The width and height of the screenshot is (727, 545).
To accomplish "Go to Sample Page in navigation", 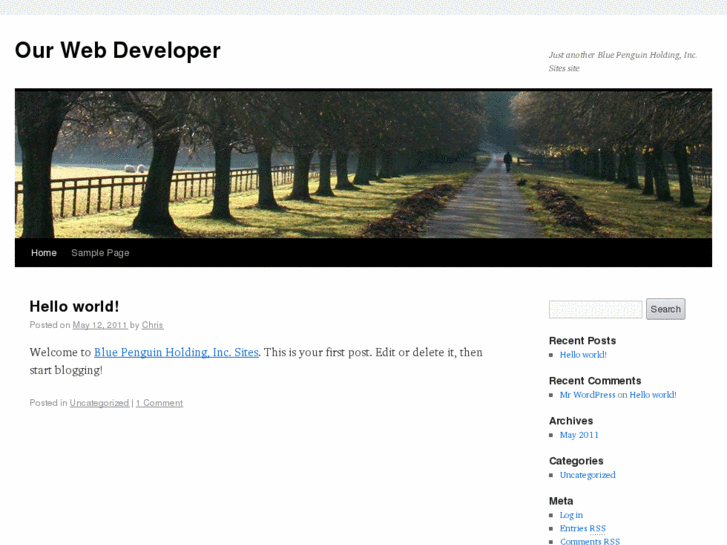I will (x=100, y=253).
